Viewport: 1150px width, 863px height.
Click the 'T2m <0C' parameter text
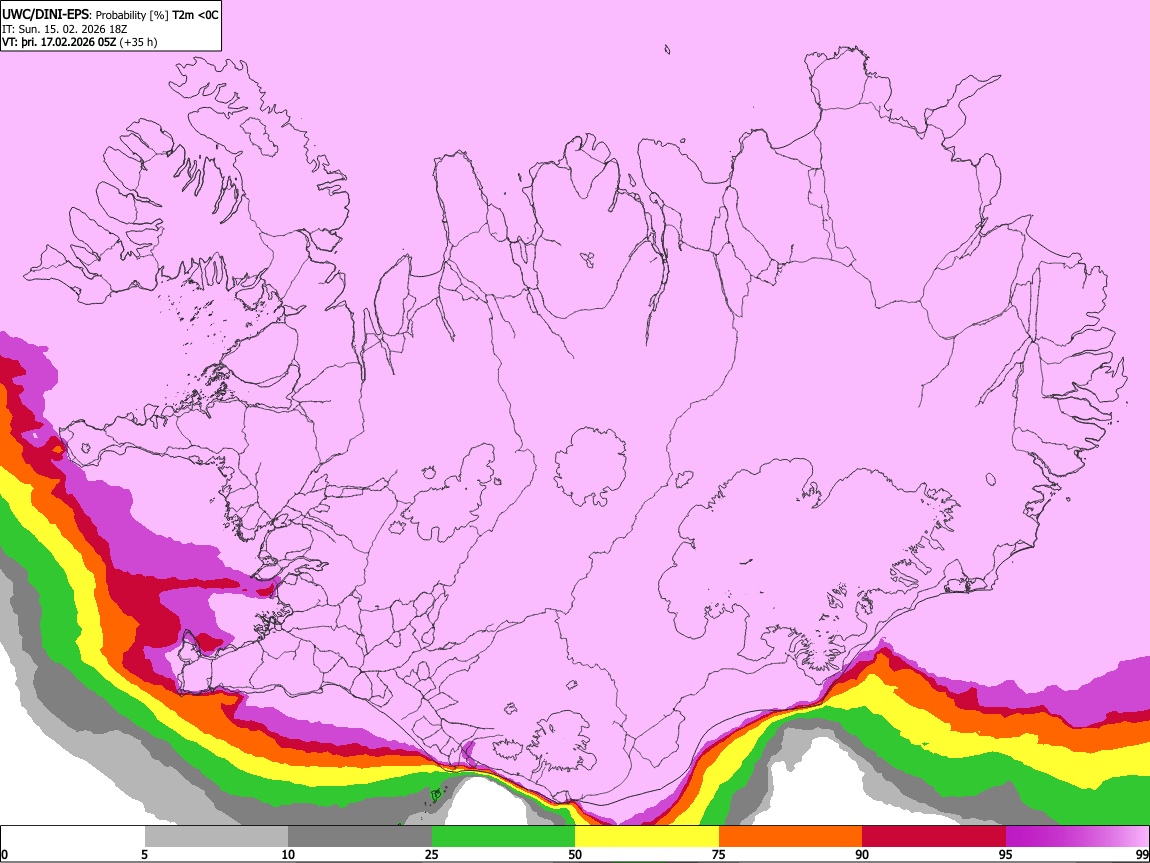click(195, 15)
